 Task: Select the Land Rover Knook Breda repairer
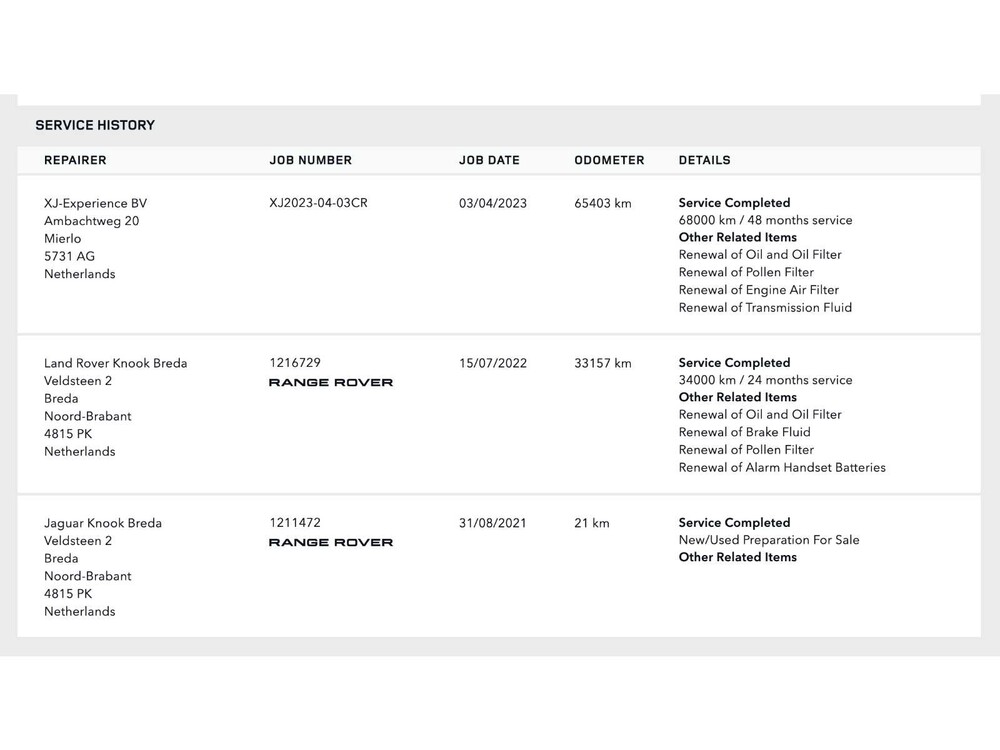pyautogui.click(x=115, y=363)
